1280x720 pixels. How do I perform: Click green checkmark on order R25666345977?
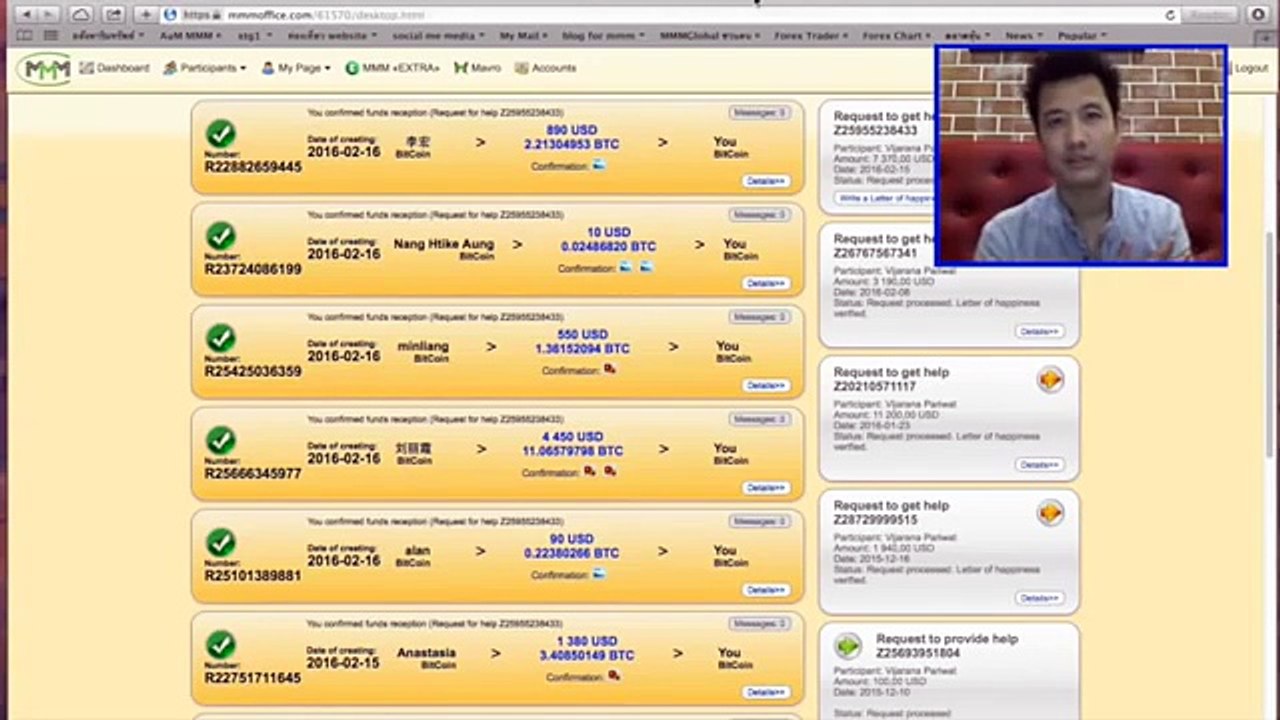click(221, 440)
